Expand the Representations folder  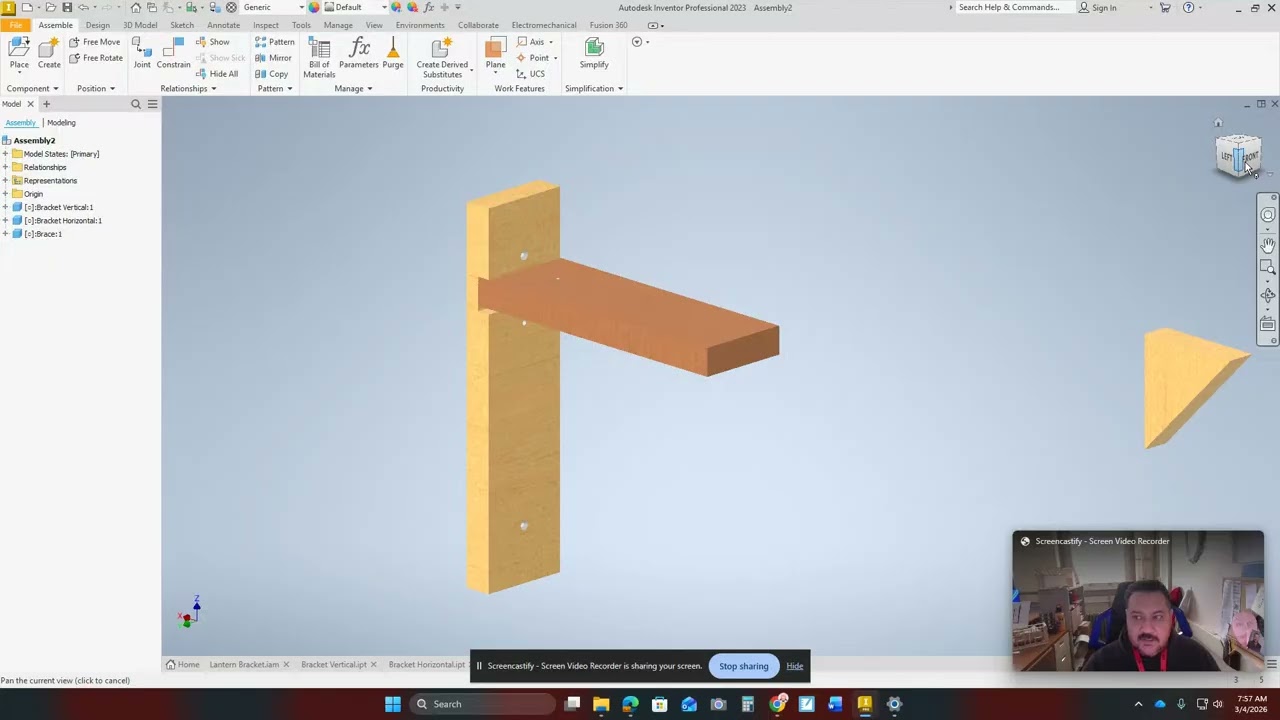(5, 181)
